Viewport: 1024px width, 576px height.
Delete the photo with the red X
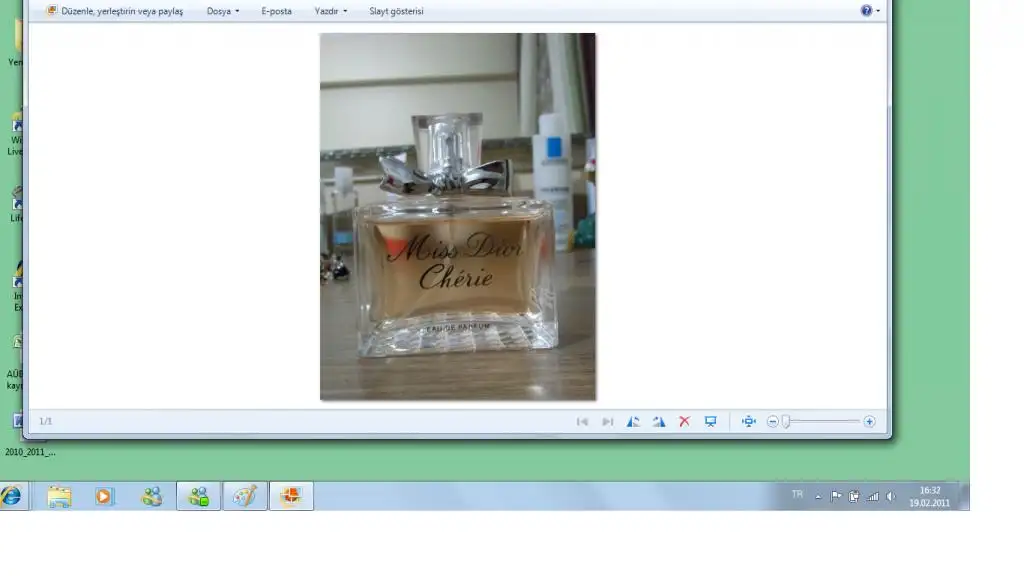click(684, 422)
